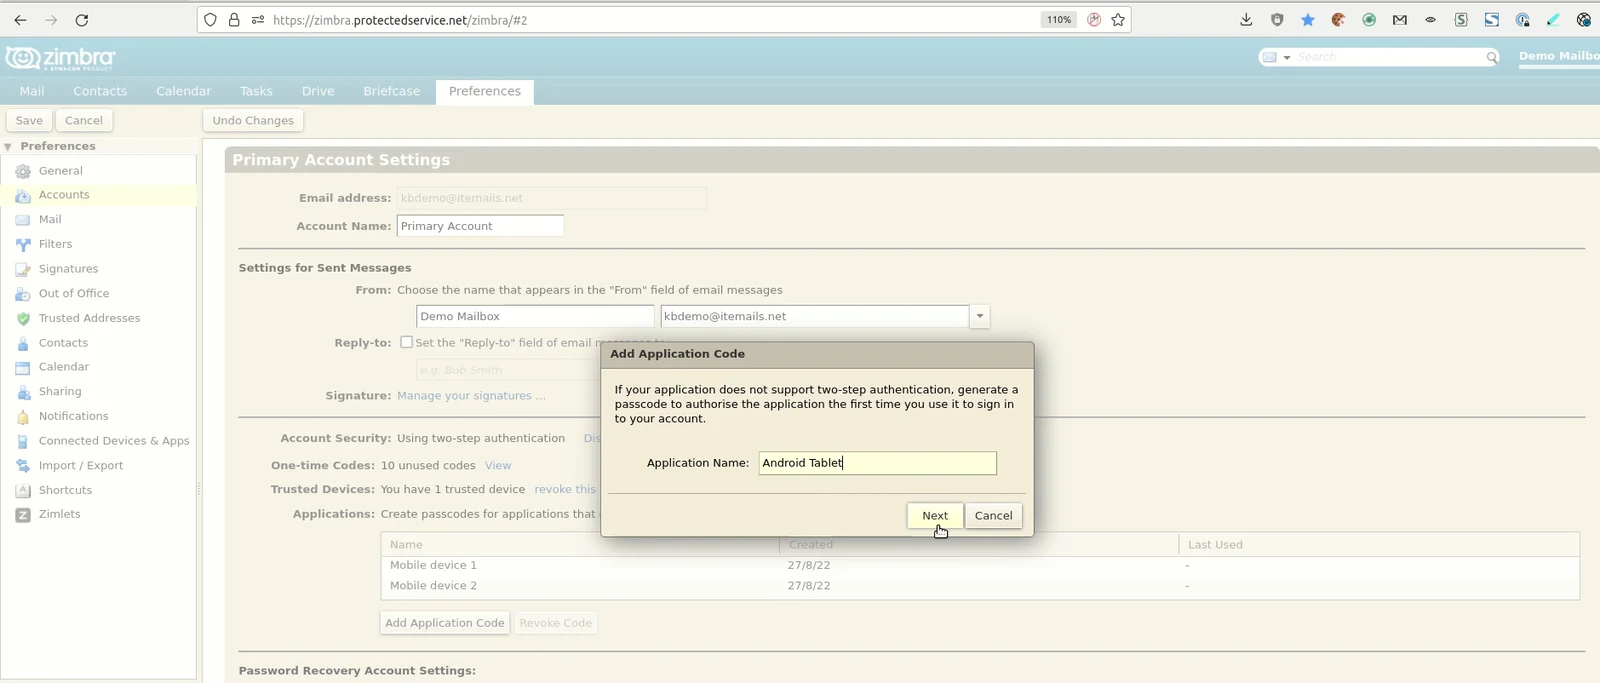Viewport: 1600px width, 683px height.
Task: Edit the Account Name field
Action: click(x=480, y=226)
